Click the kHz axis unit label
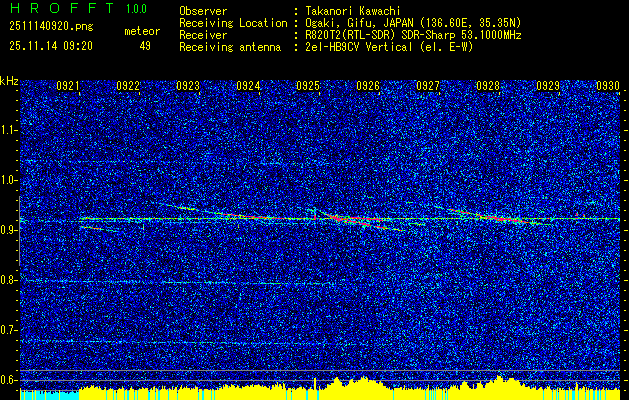Image resolution: width=629 pixels, height=400 pixels. 9,81
